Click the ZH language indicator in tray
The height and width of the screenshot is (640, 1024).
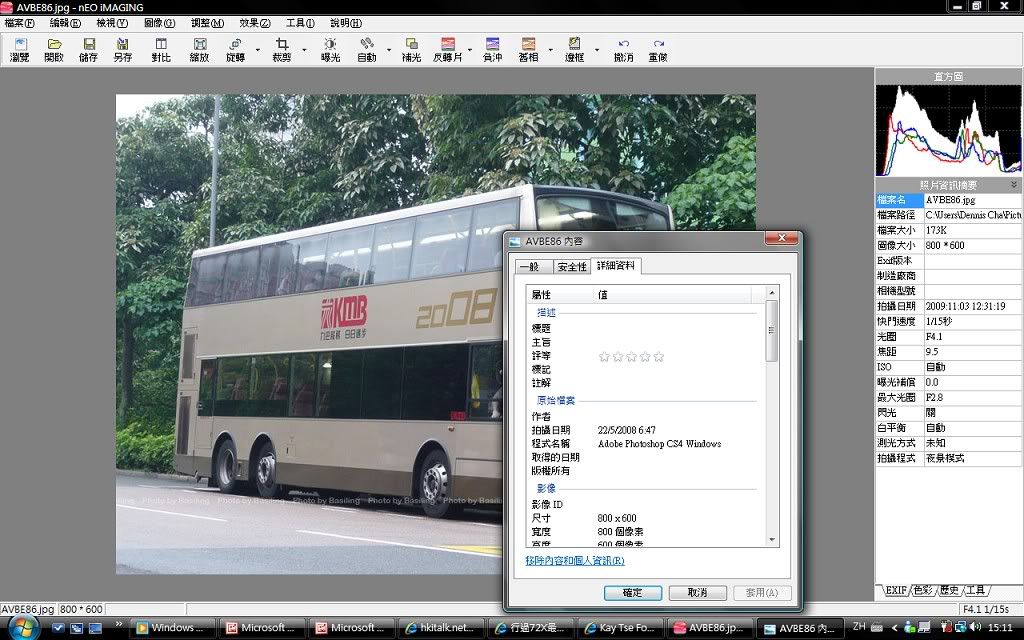tap(859, 626)
